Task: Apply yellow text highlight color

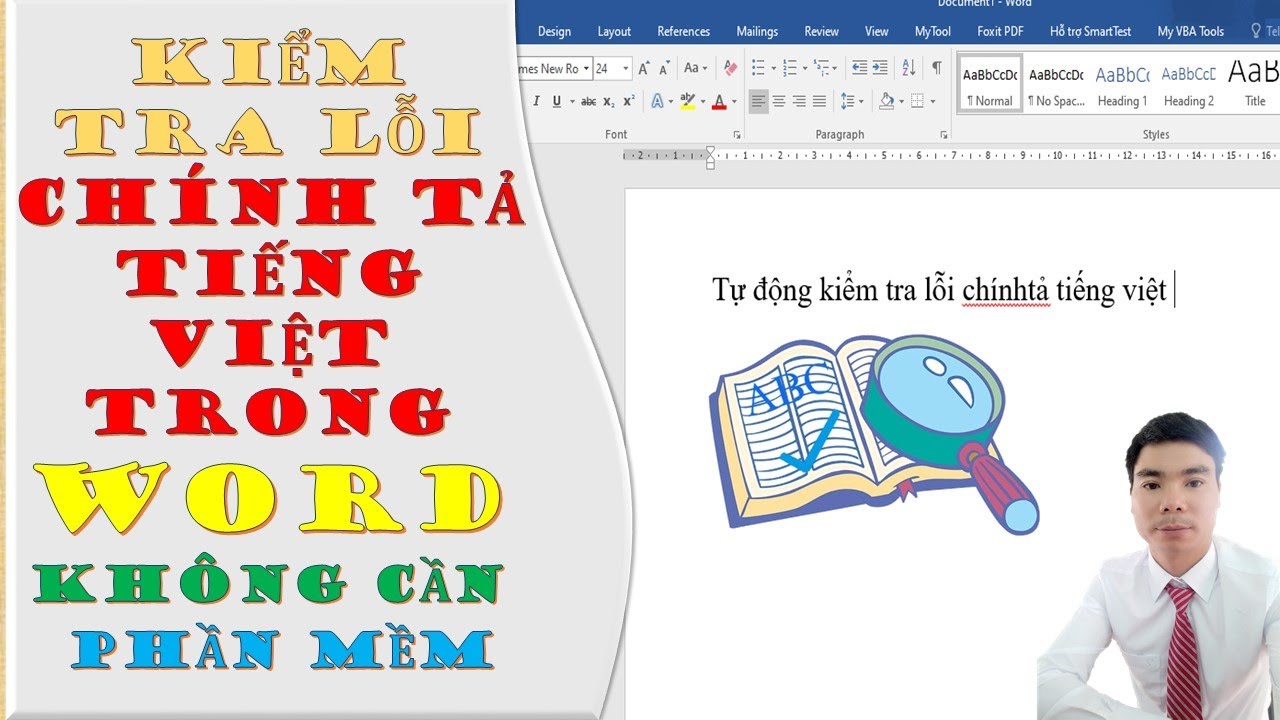Action: [686, 101]
